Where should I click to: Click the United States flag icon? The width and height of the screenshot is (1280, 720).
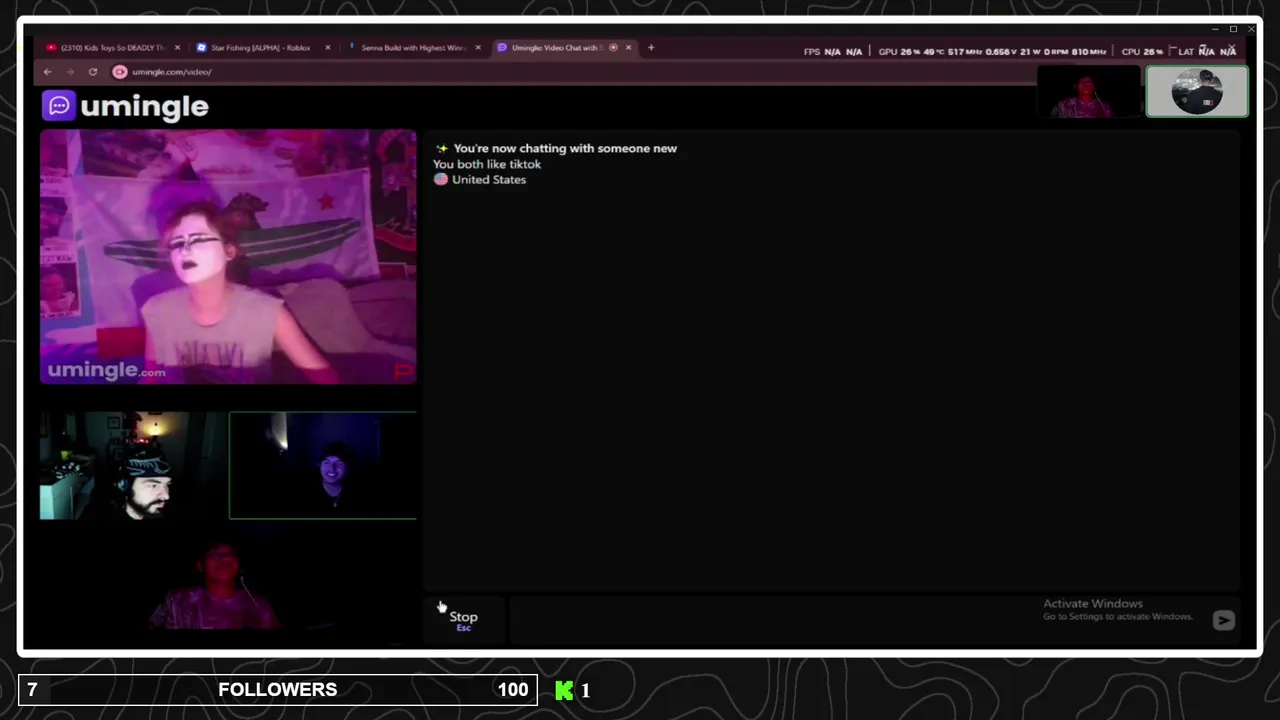(x=441, y=179)
